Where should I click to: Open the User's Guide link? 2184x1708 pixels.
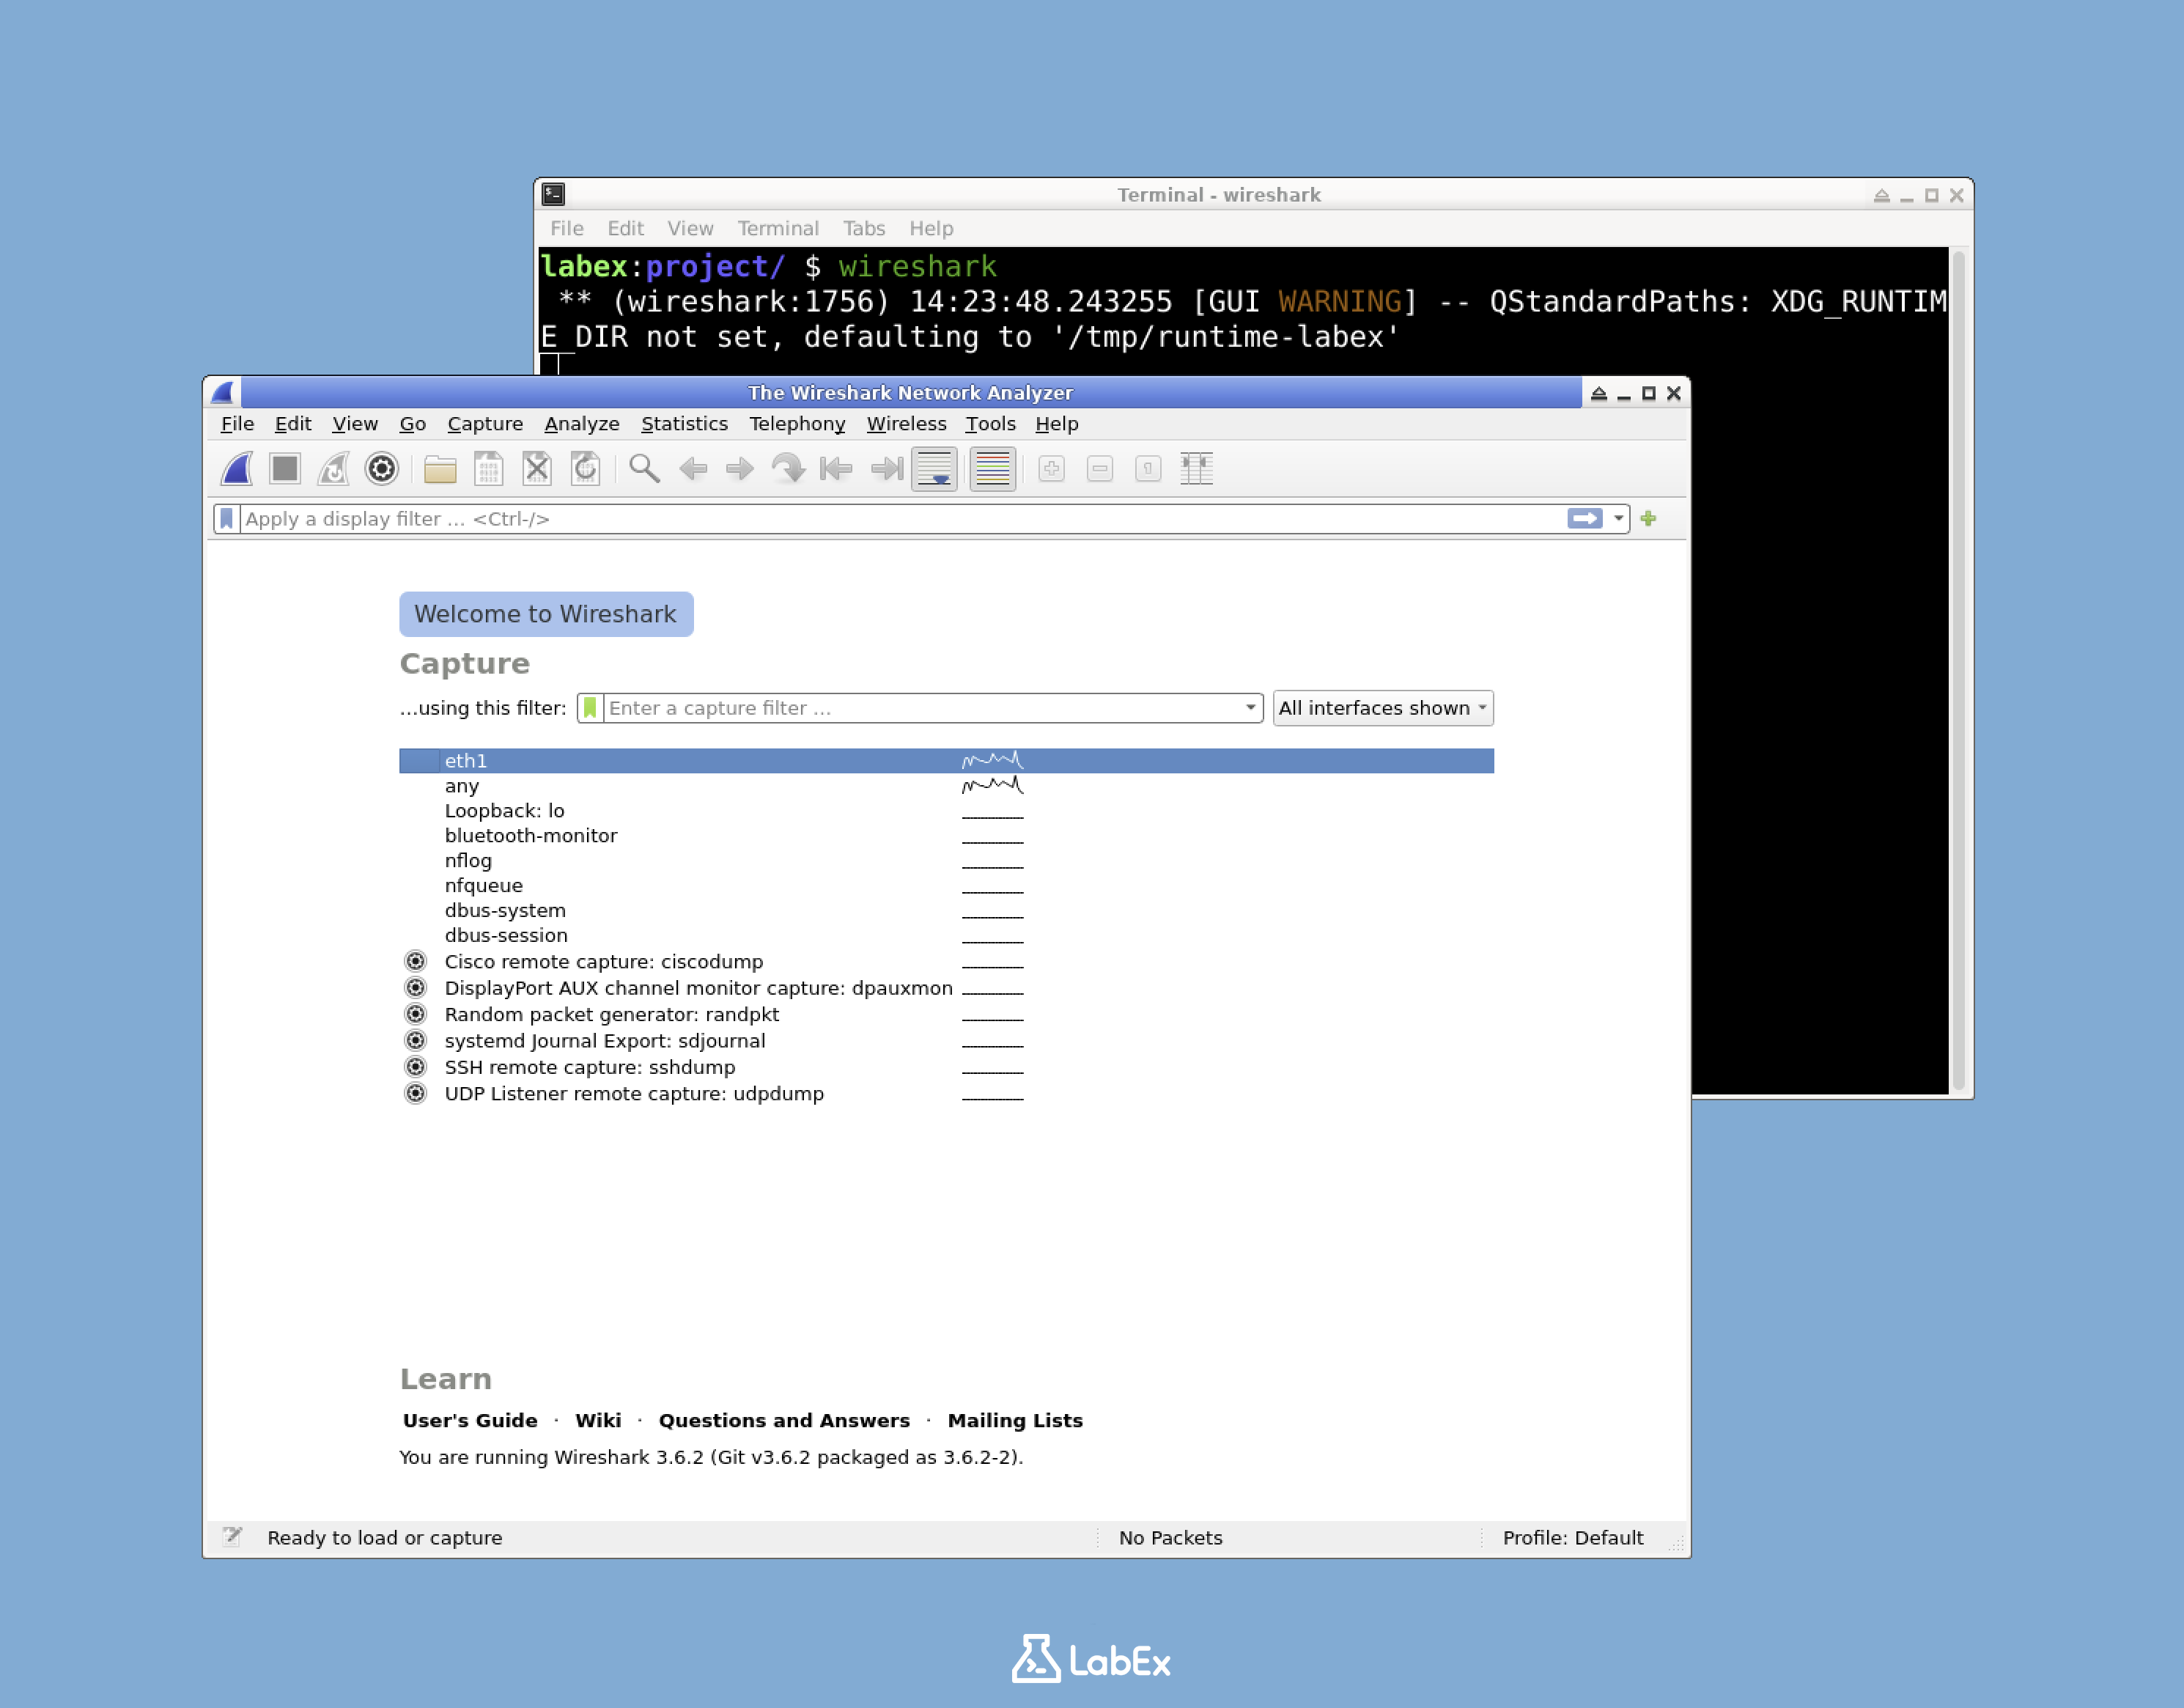click(469, 1420)
